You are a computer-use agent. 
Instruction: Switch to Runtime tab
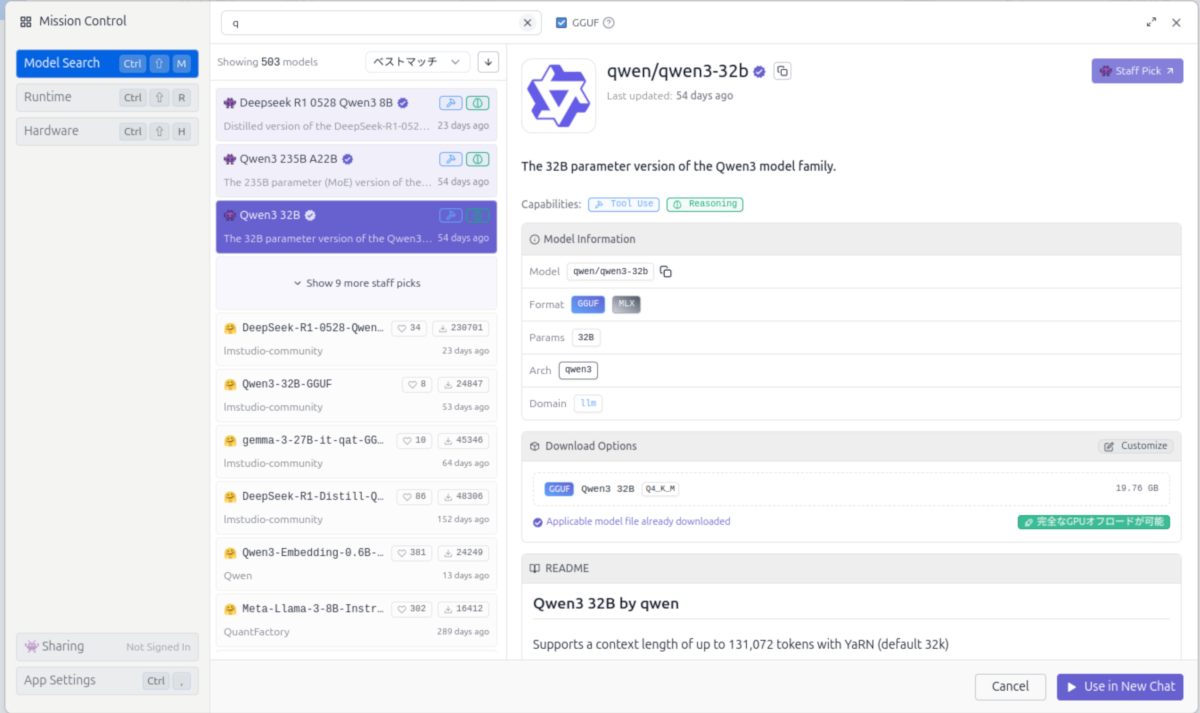point(107,97)
